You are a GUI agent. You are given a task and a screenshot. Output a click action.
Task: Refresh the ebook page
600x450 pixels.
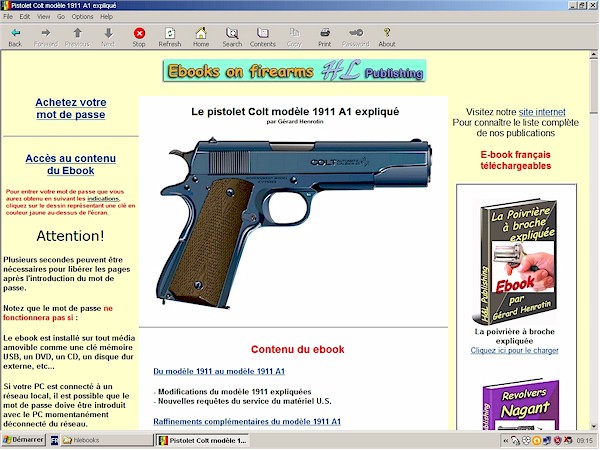tap(170, 37)
